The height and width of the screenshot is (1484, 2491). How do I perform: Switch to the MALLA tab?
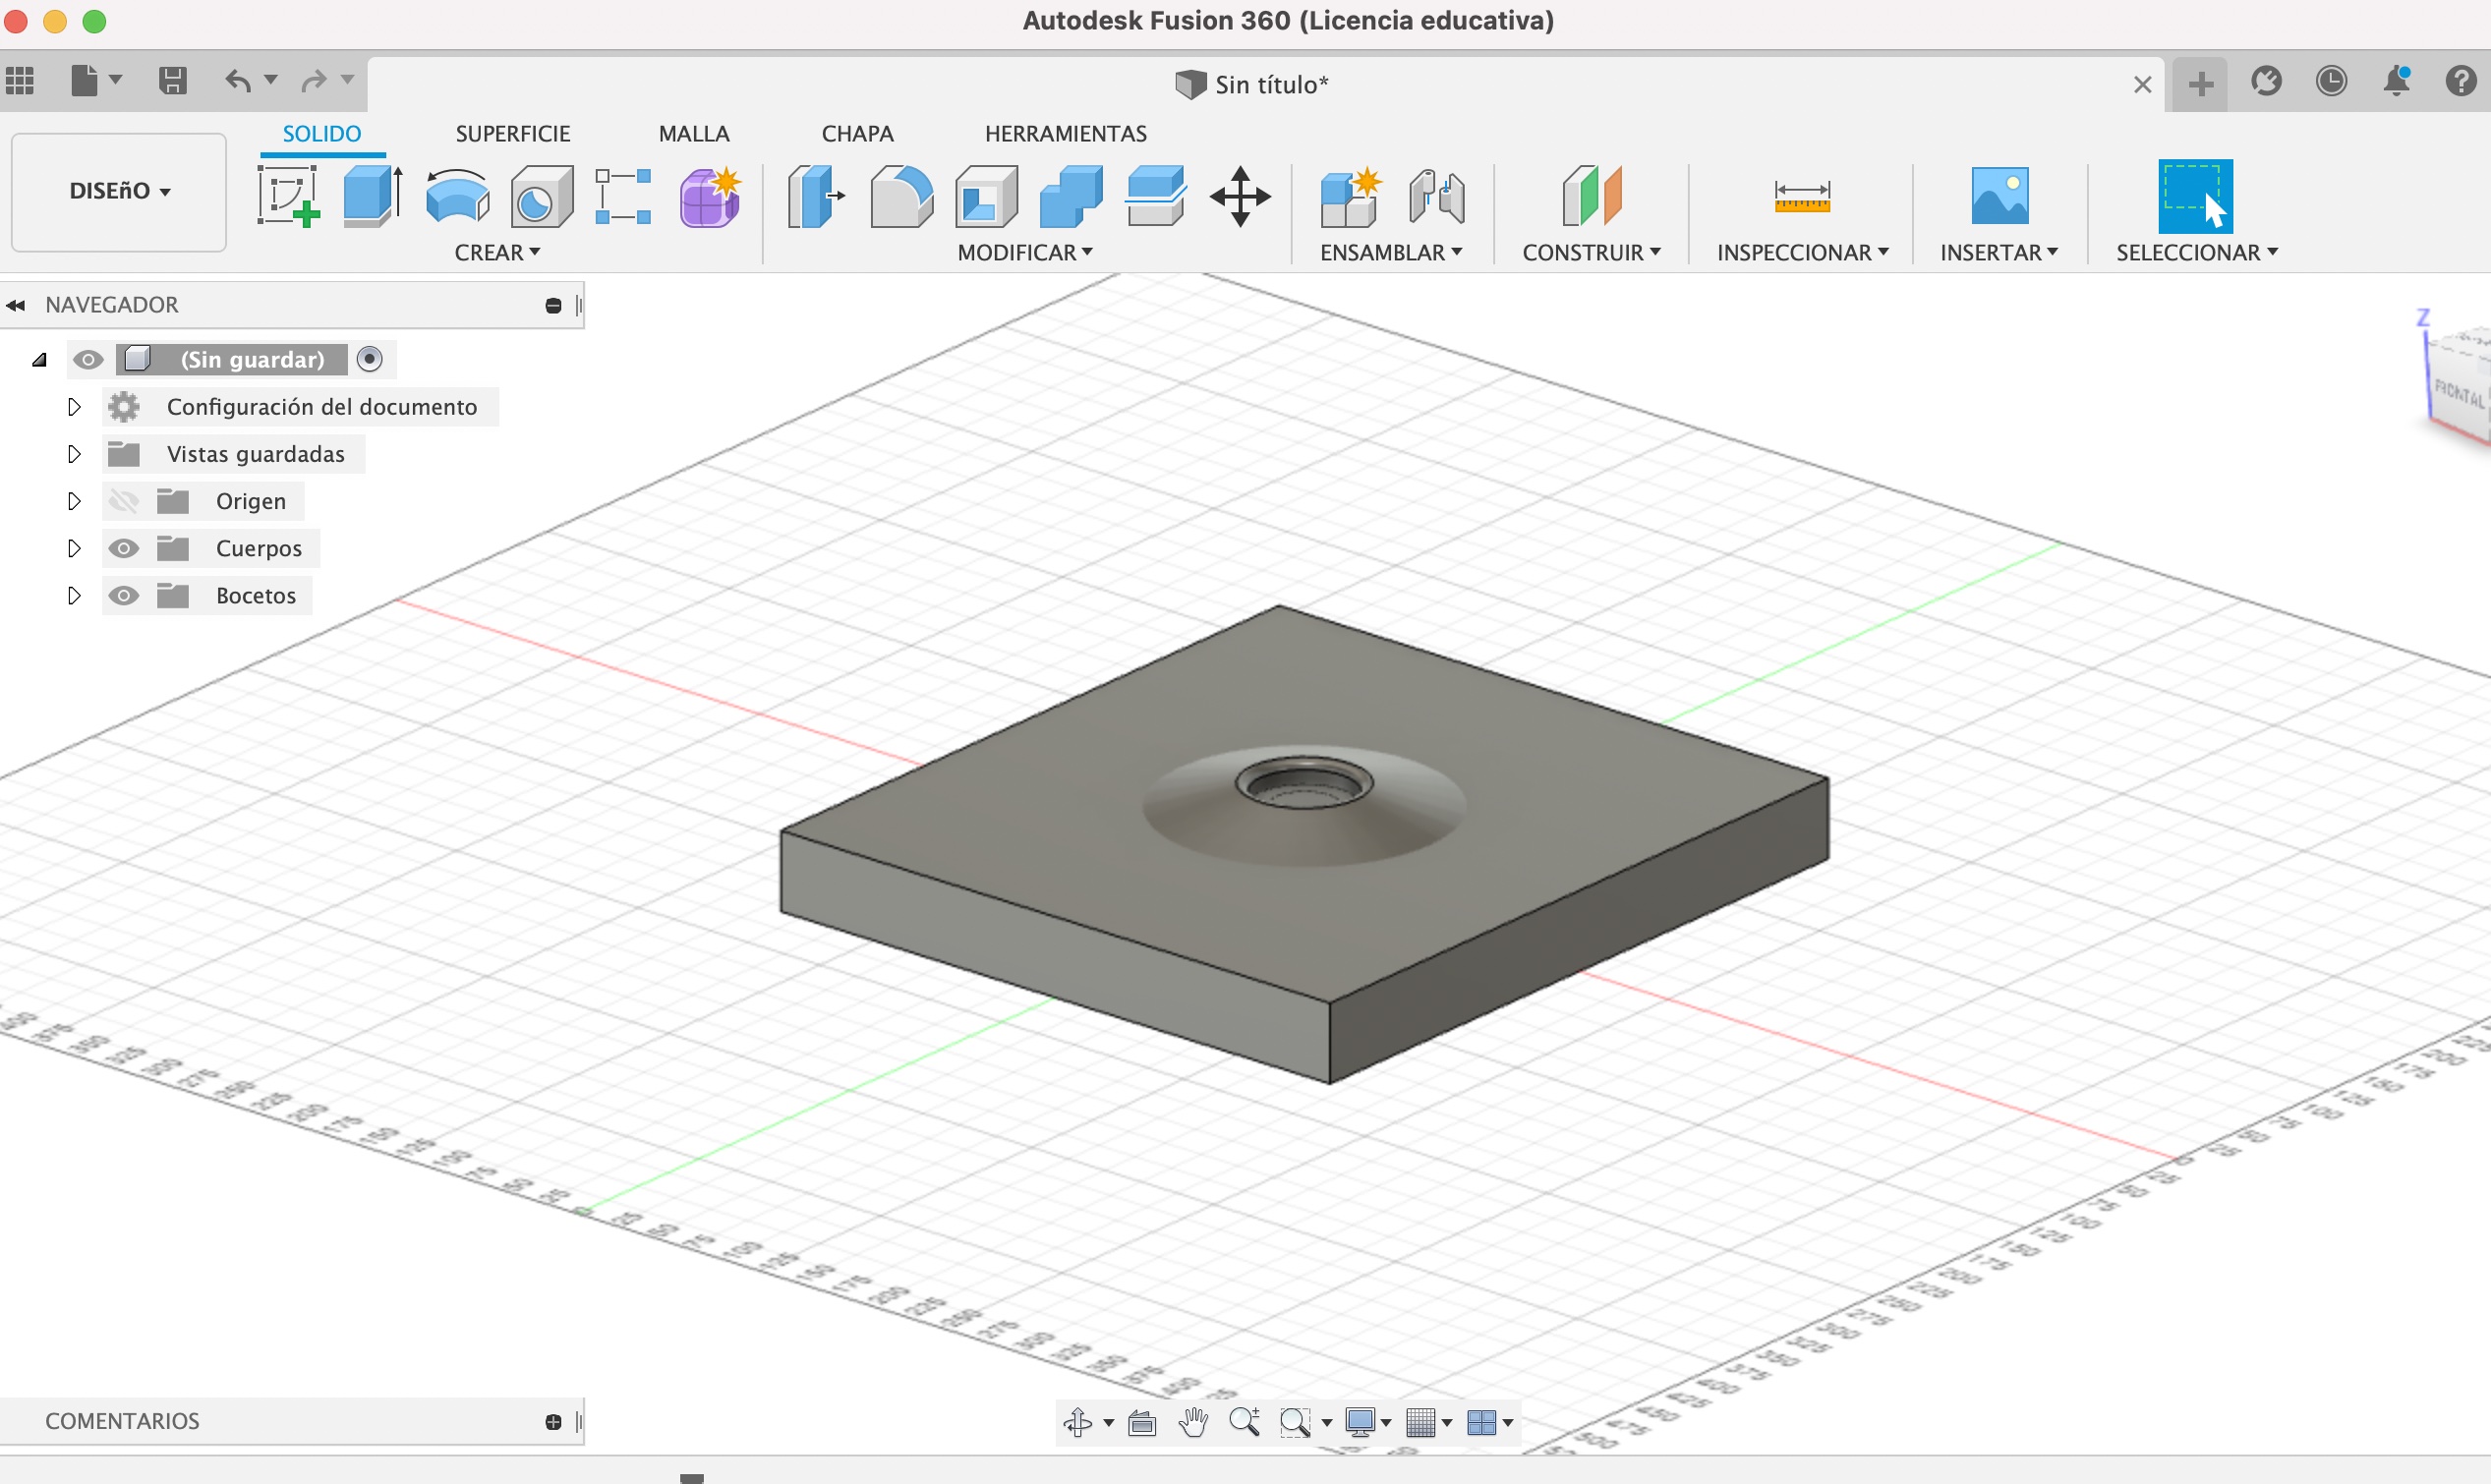(x=694, y=134)
